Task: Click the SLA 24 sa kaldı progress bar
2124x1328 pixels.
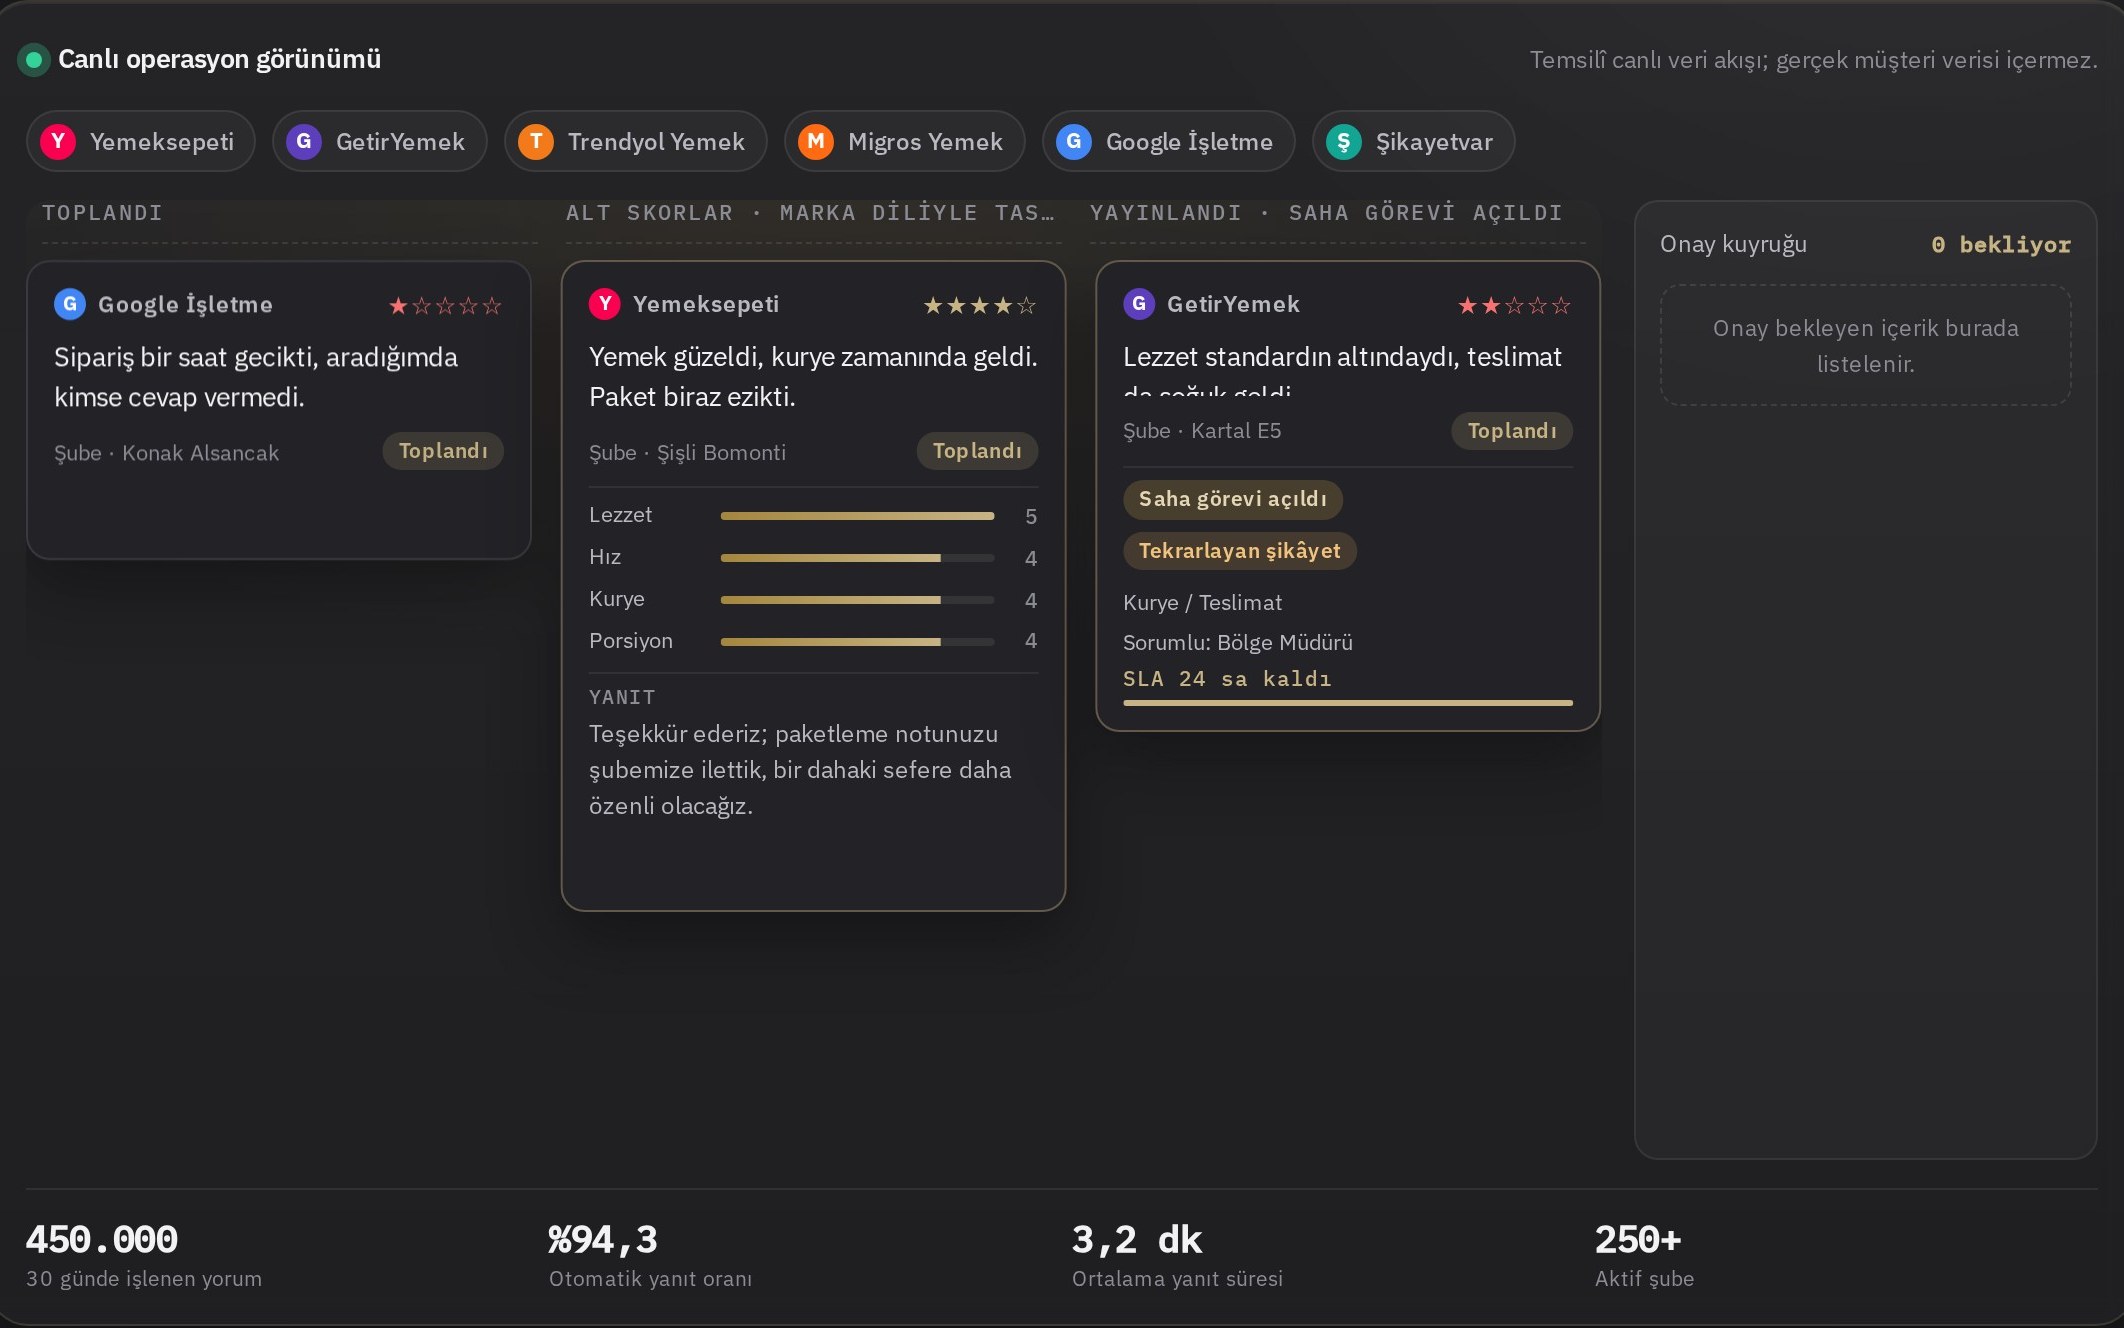Action: pyautogui.click(x=1348, y=703)
